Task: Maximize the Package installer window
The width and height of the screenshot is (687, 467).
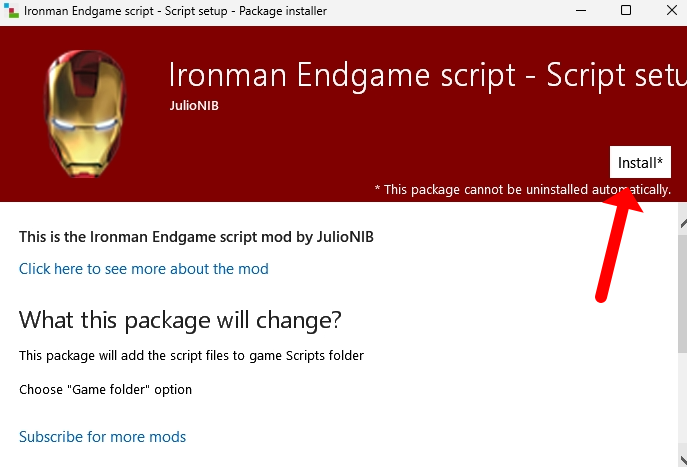Action: coord(626,11)
